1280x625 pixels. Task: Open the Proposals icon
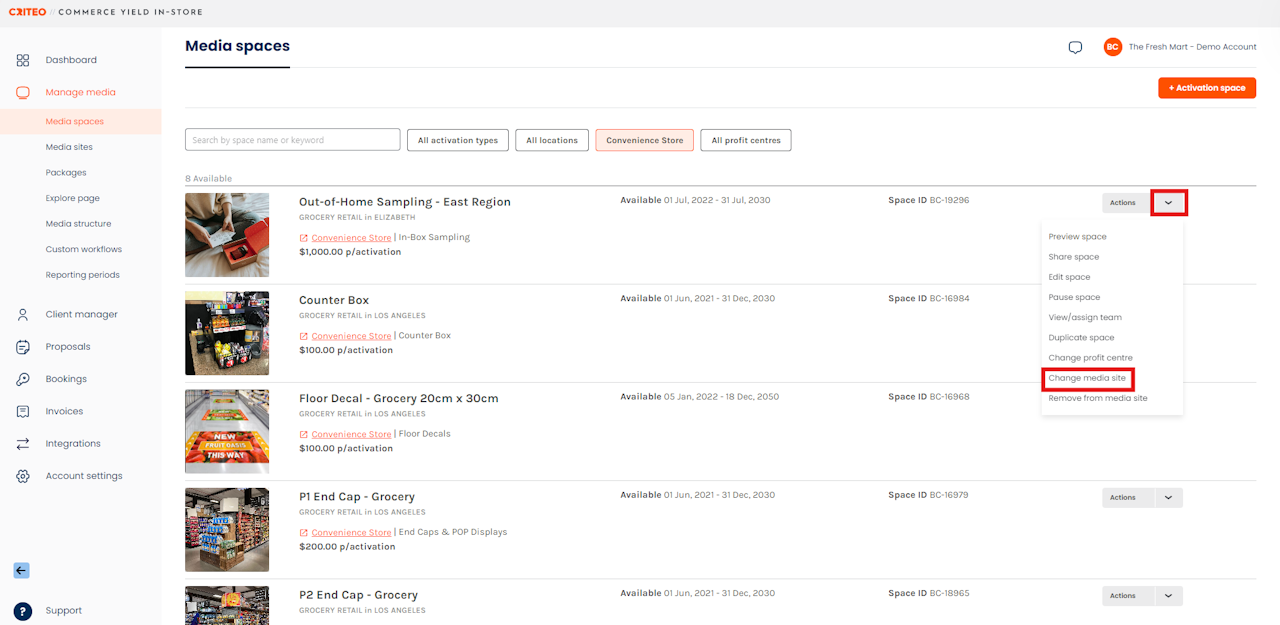[x=23, y=347]
